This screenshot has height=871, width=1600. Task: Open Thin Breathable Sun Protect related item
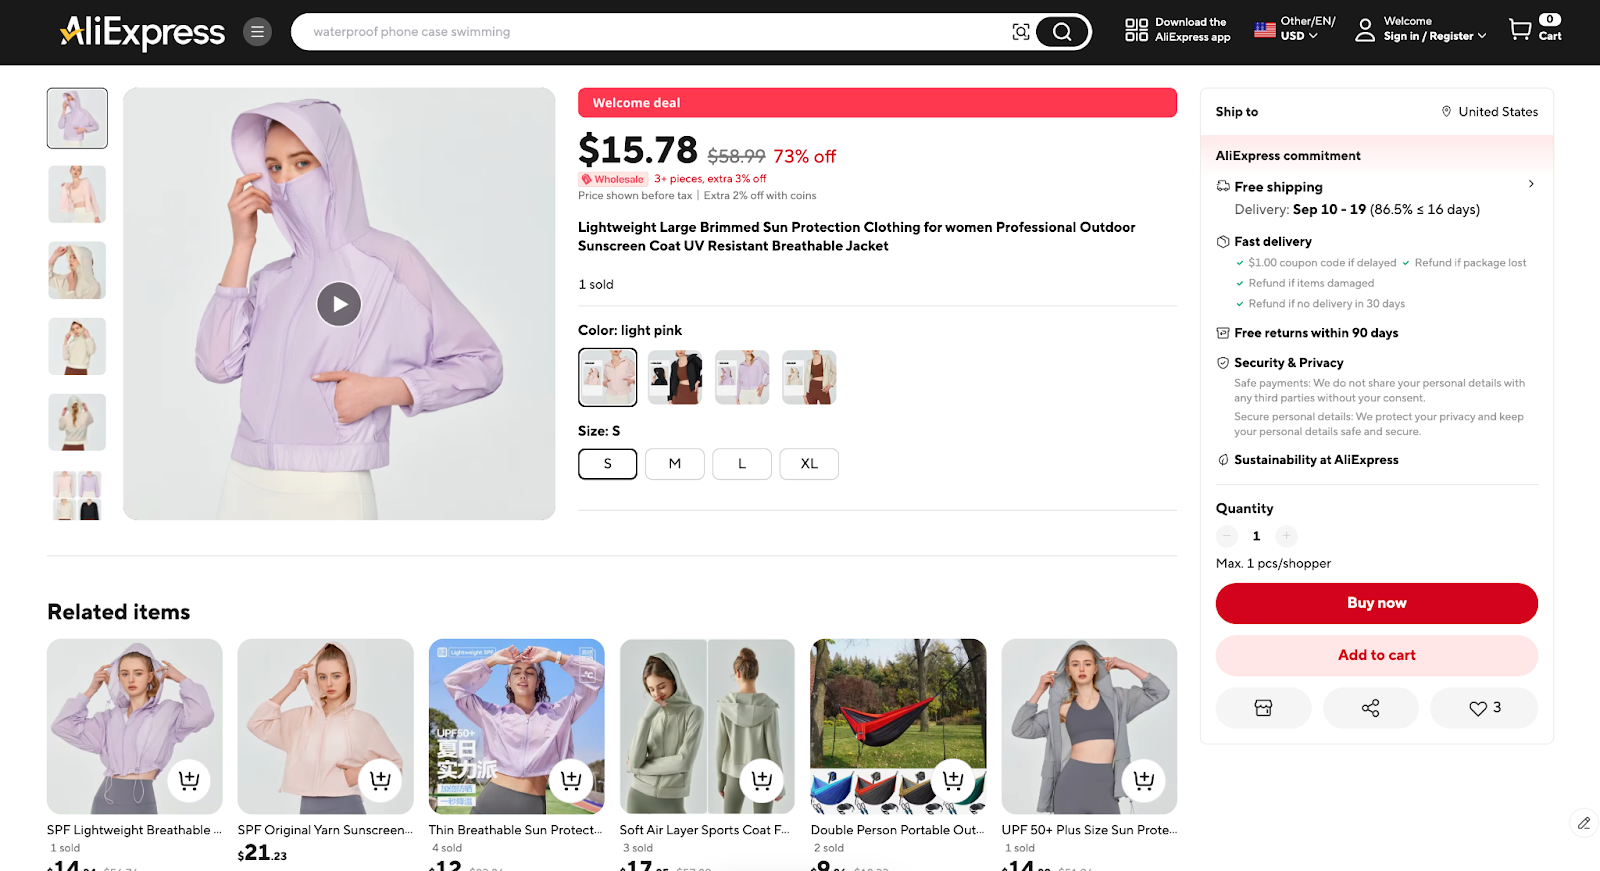point(516,726)
